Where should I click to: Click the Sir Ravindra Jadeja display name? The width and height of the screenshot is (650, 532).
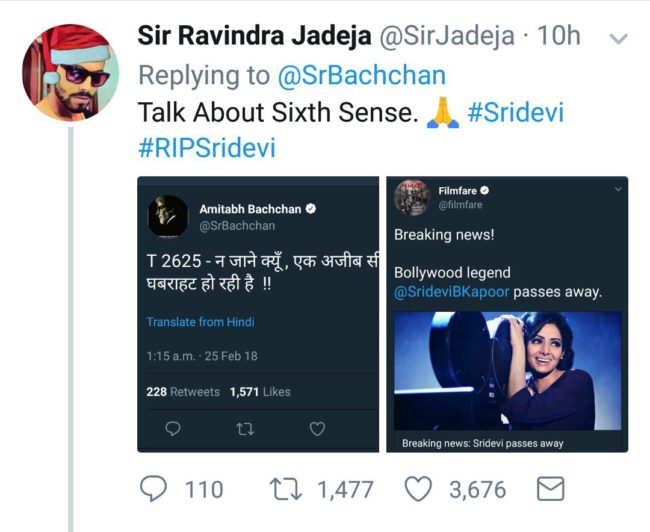tap(252, 37)
